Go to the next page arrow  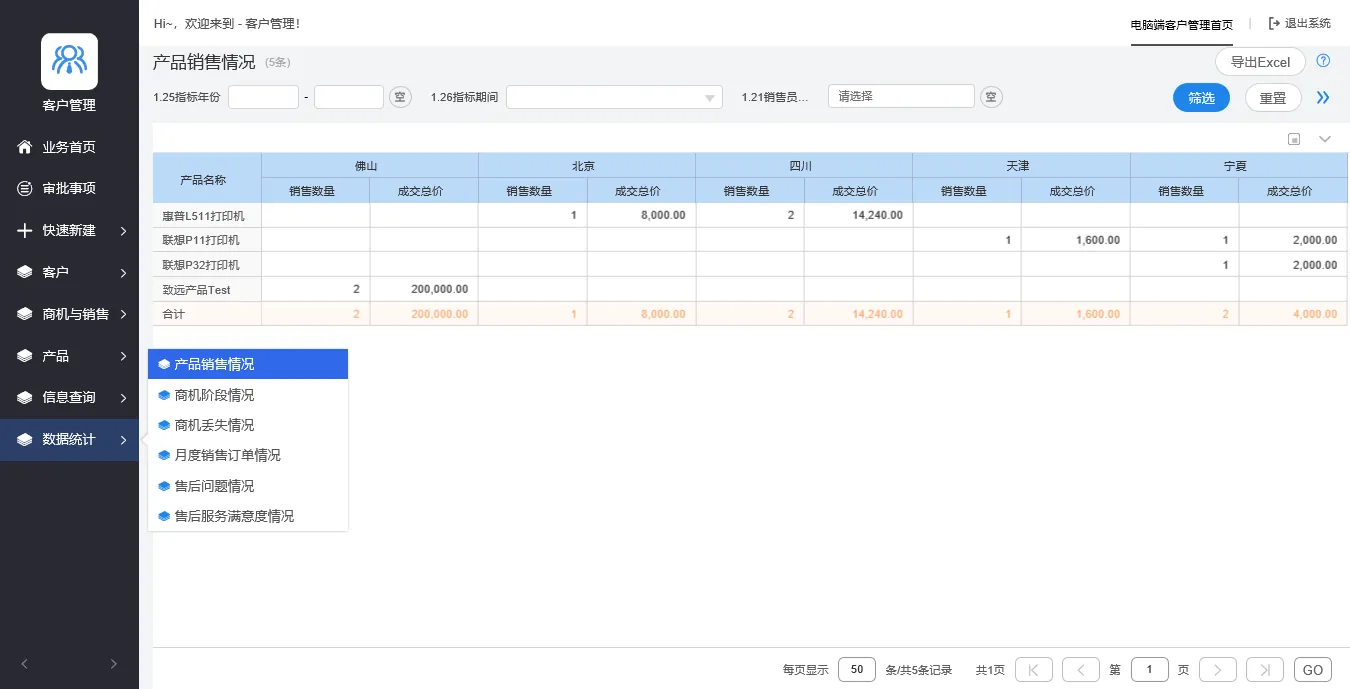pos(1218,670)
